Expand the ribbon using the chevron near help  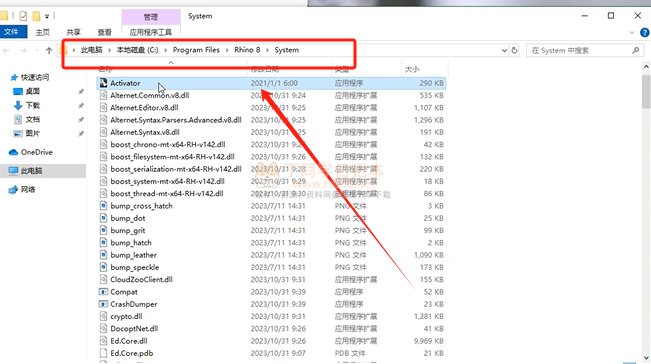tap(632, 32)
